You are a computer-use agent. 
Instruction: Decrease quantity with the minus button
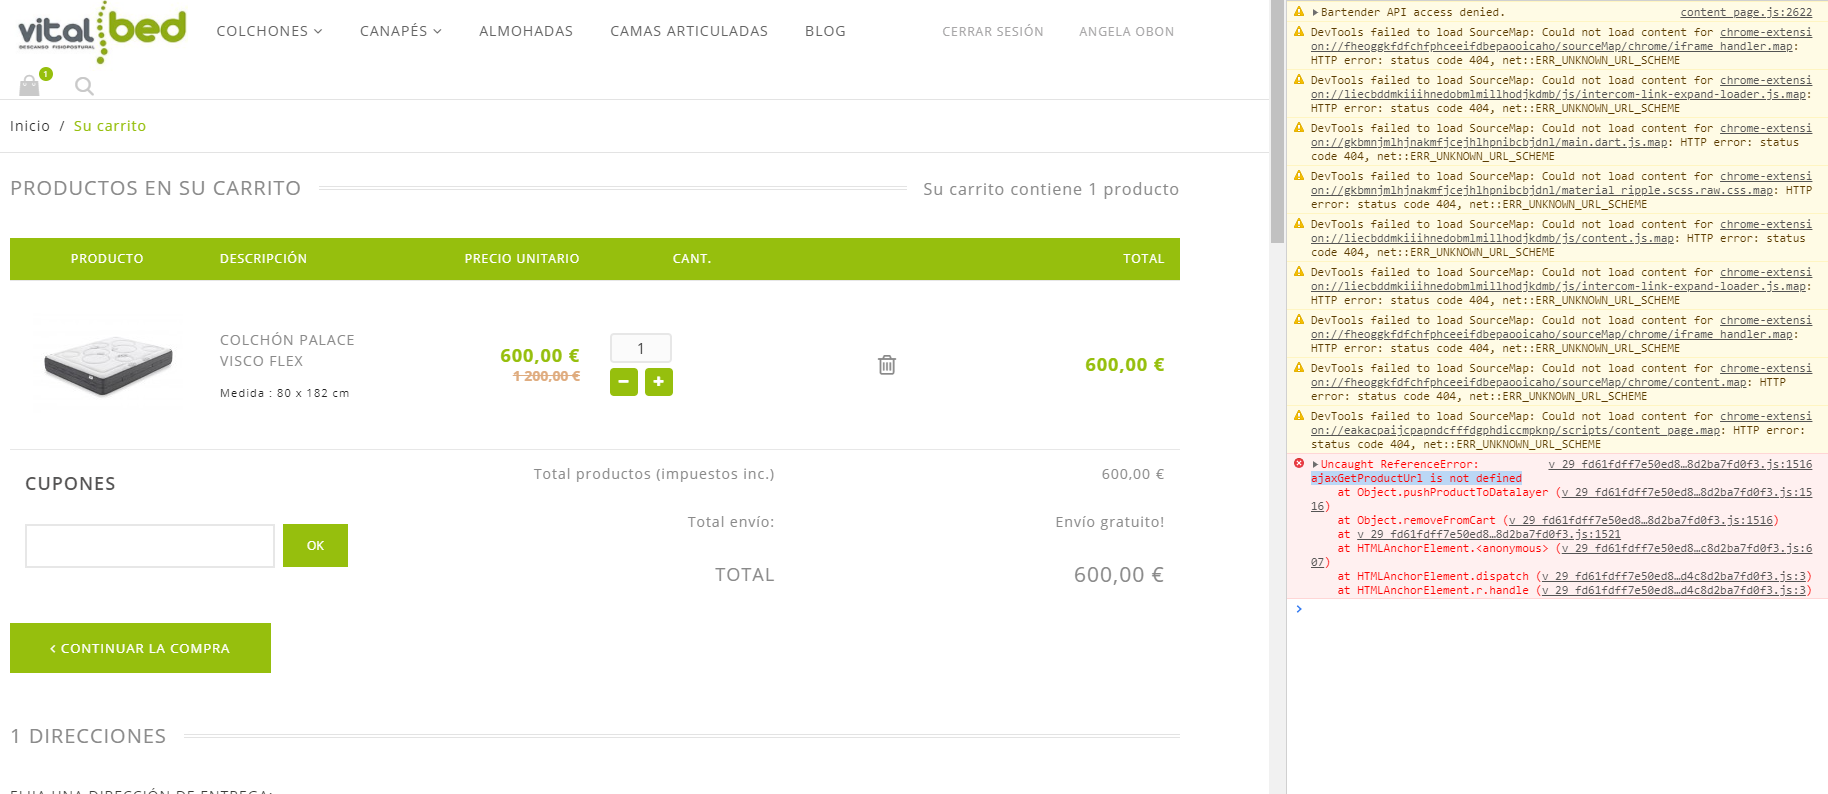624,382
